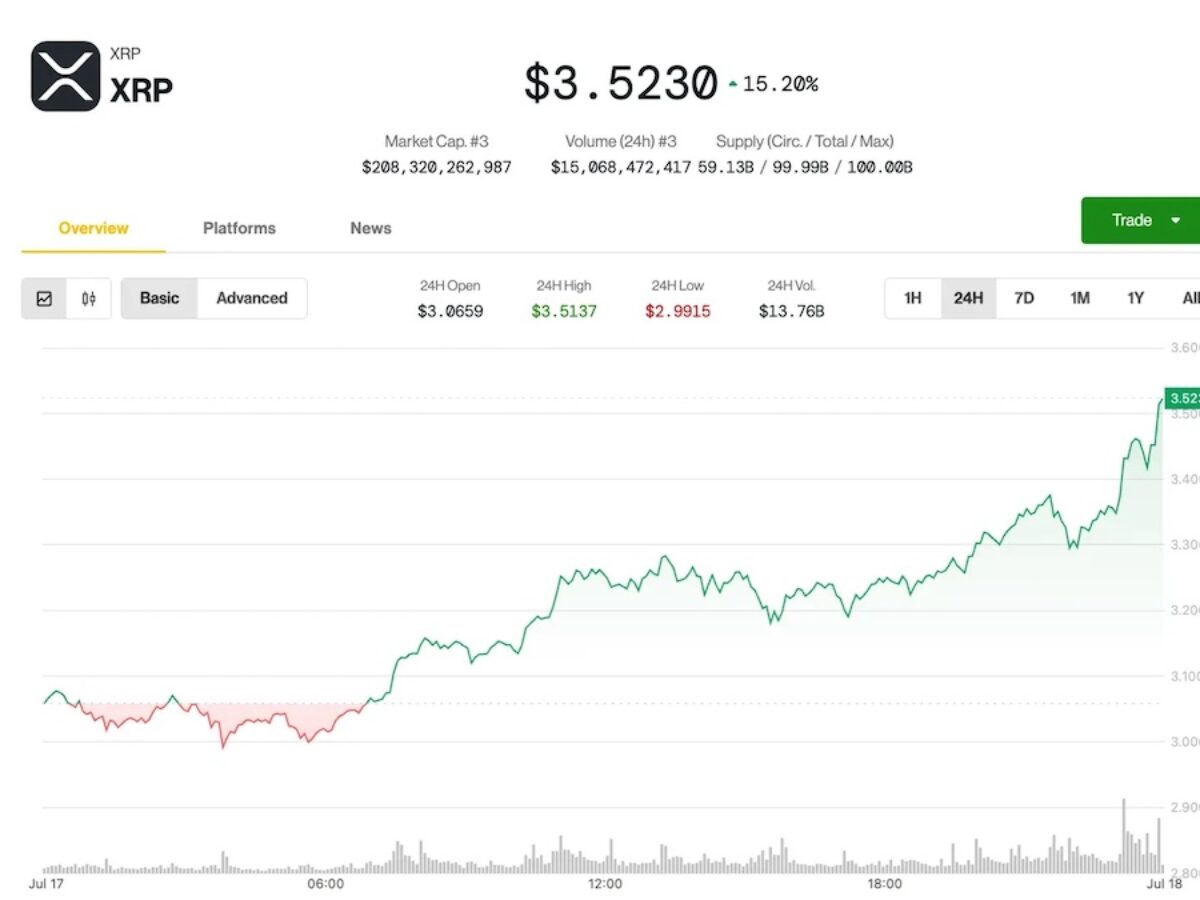Click the Volume (24h) #3 label
1200x900 pixels.
pos(620,141)
